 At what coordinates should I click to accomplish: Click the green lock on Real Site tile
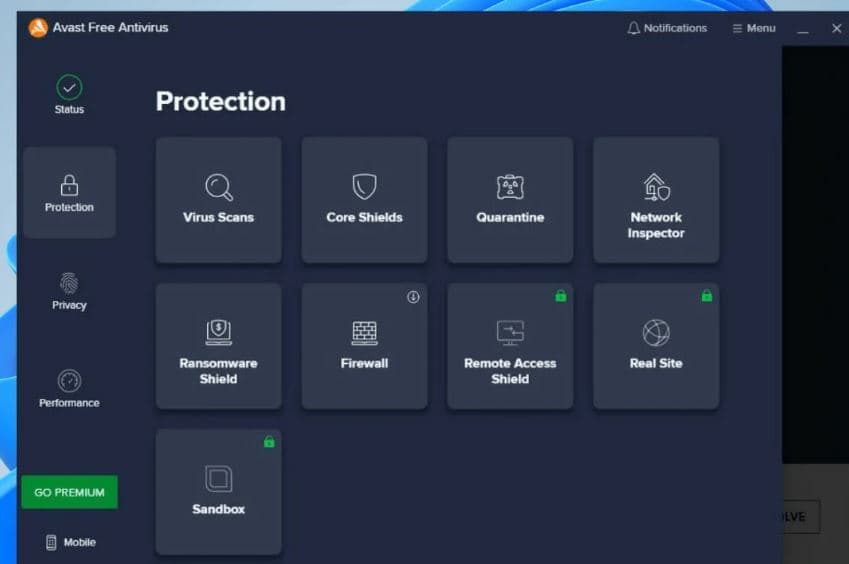tap(706, 296)
